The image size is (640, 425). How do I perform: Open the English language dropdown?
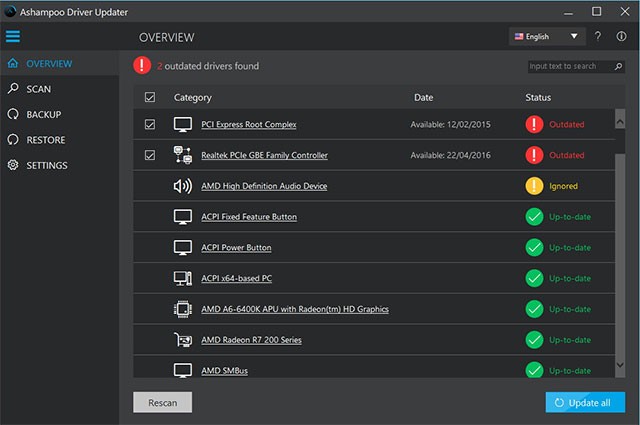(546, 37)
